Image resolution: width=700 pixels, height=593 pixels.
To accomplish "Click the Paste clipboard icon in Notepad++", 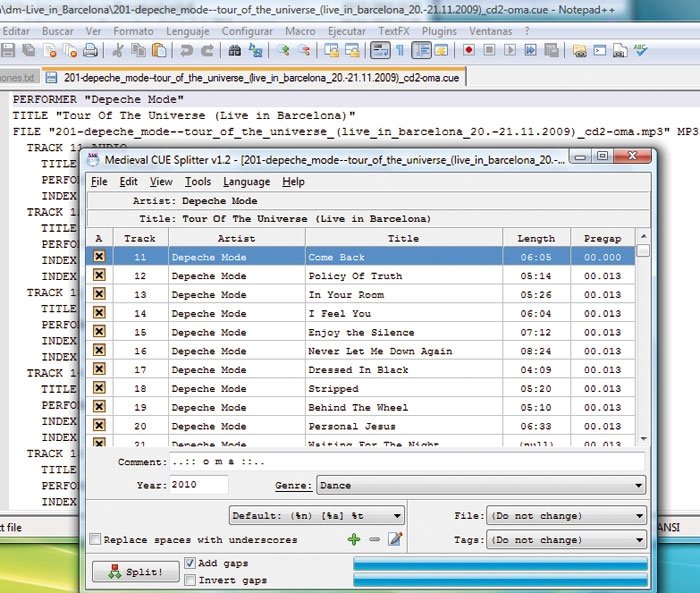I will pos(159,50).
